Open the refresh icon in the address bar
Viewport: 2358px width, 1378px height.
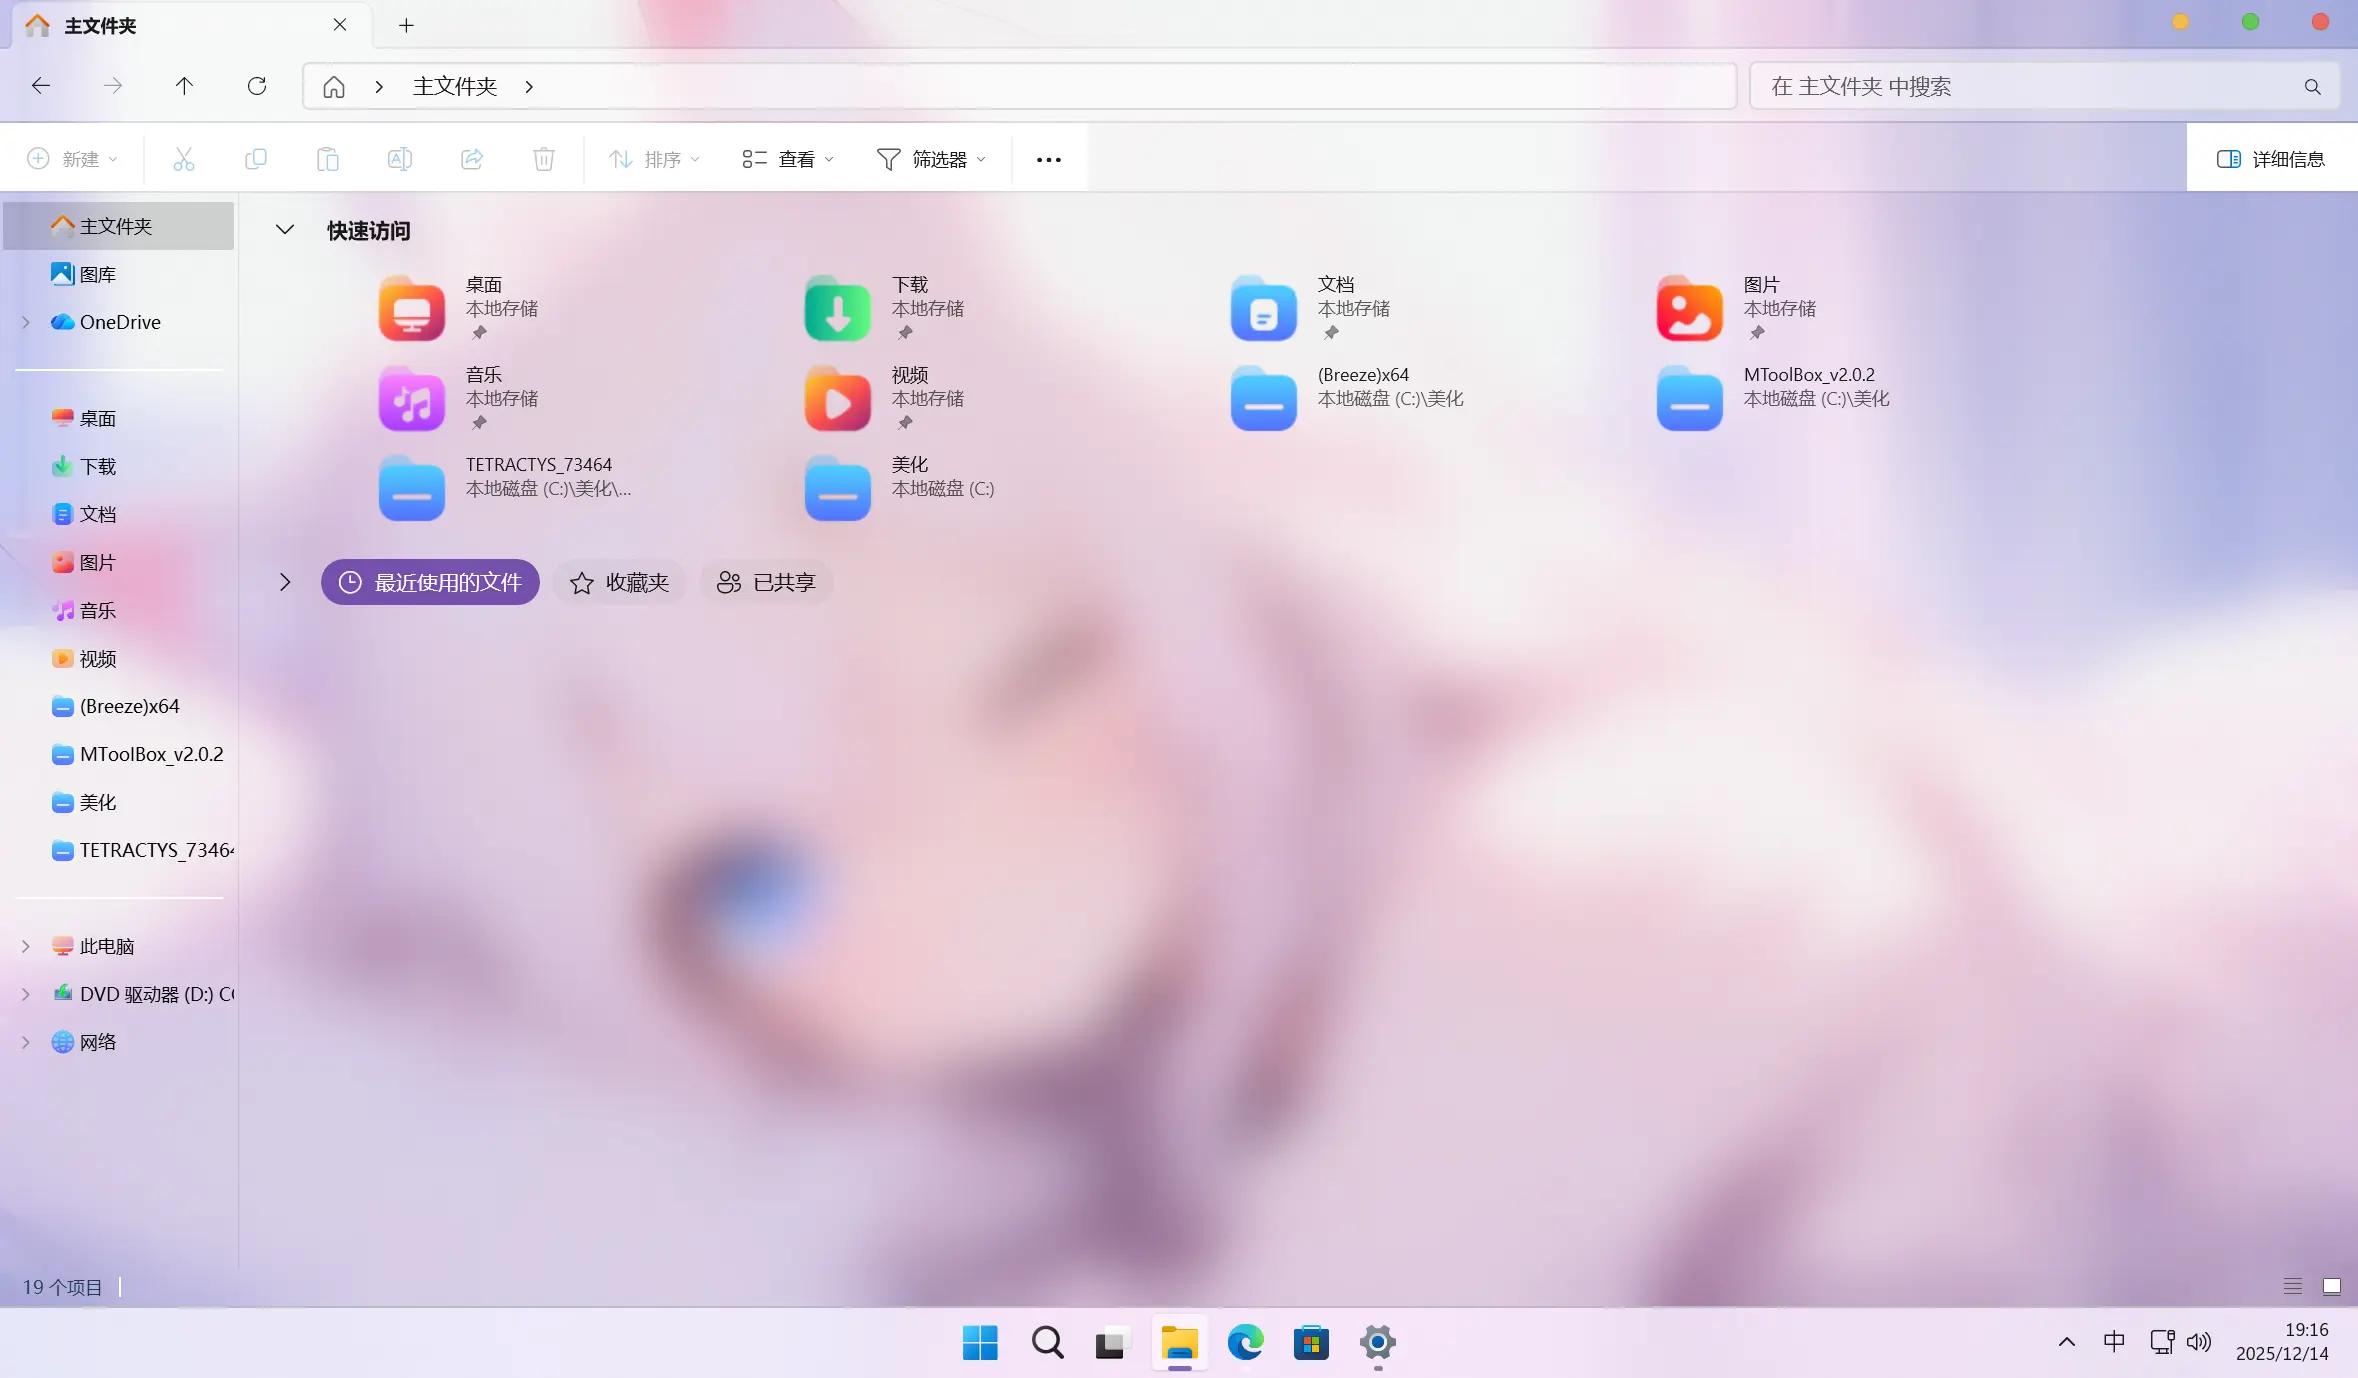tap(257, 86)
